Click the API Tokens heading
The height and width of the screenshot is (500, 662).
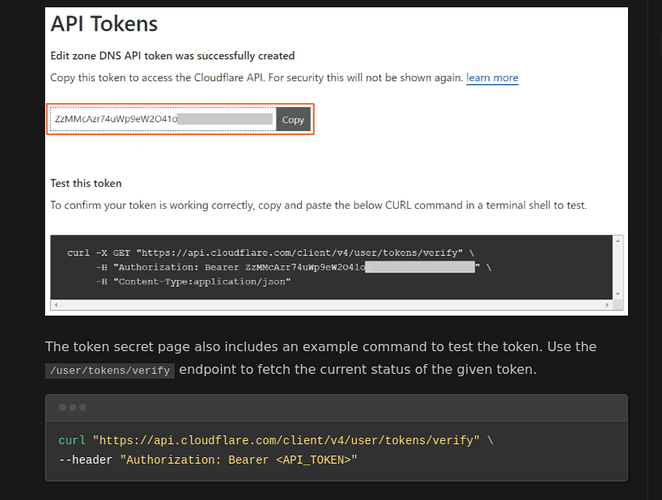(x=104, y=24)
